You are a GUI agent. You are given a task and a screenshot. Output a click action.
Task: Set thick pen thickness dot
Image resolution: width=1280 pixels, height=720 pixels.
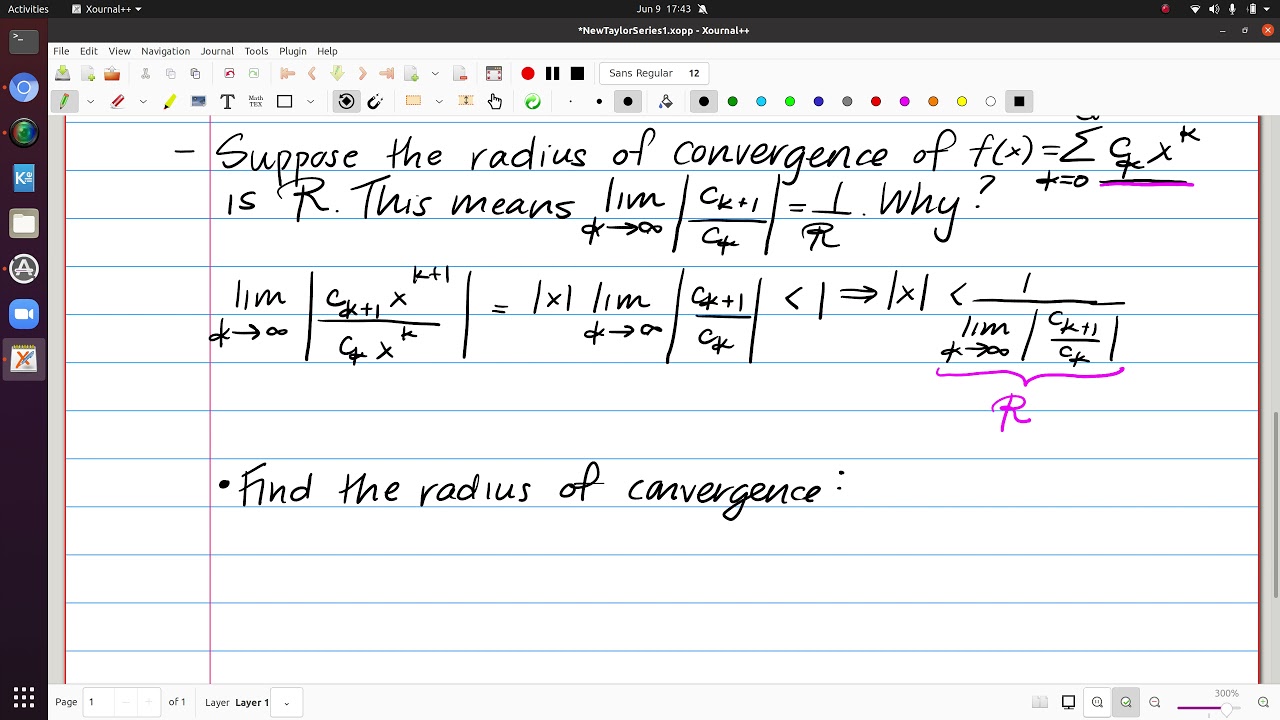[628, 101]
